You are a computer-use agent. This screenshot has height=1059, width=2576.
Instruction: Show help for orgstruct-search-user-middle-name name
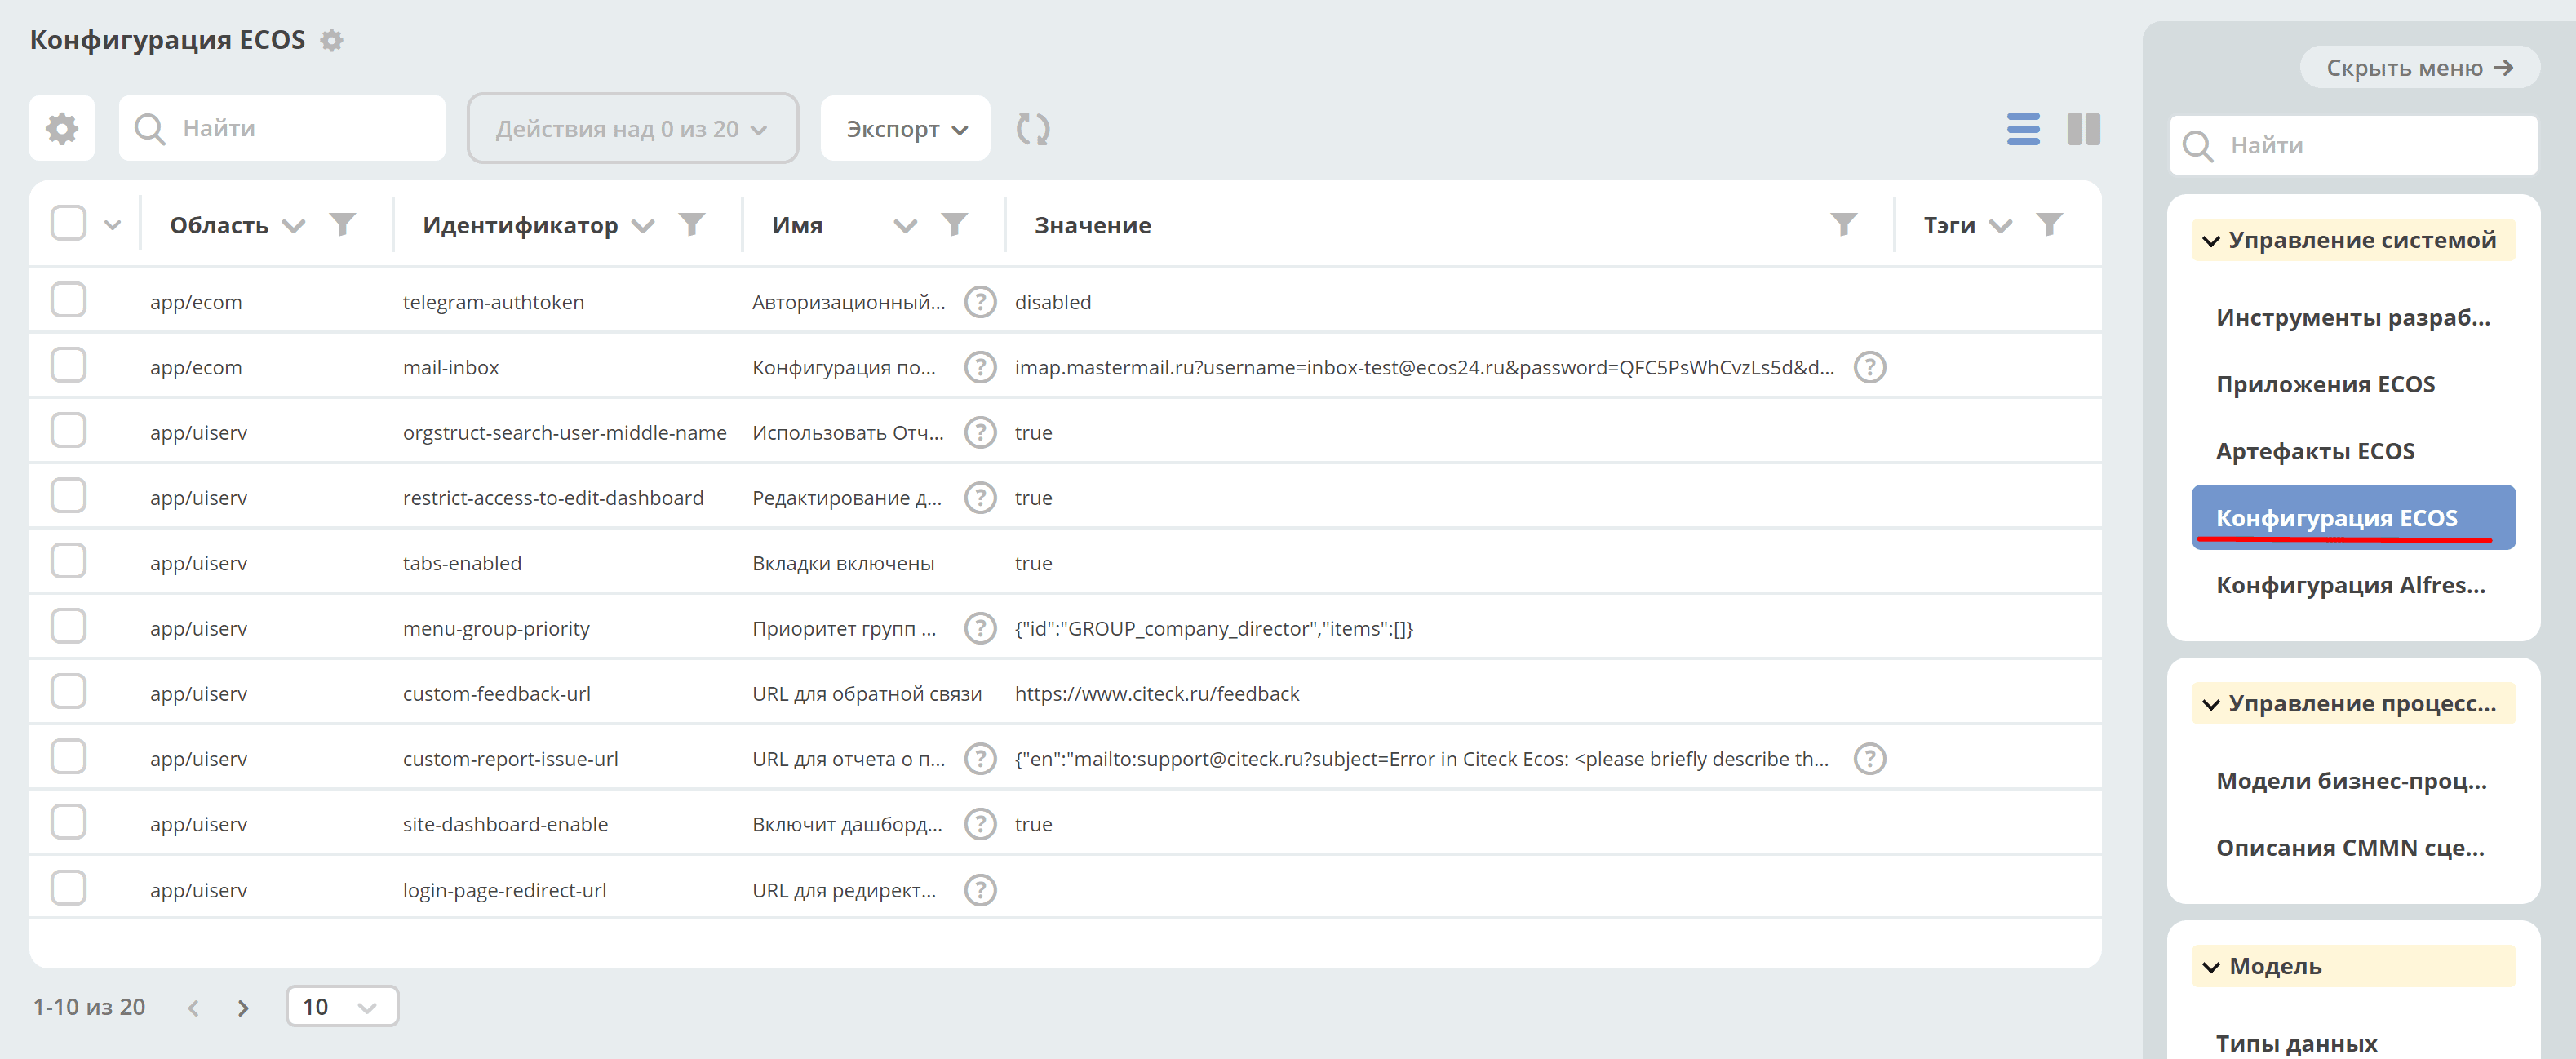(980, 432)
